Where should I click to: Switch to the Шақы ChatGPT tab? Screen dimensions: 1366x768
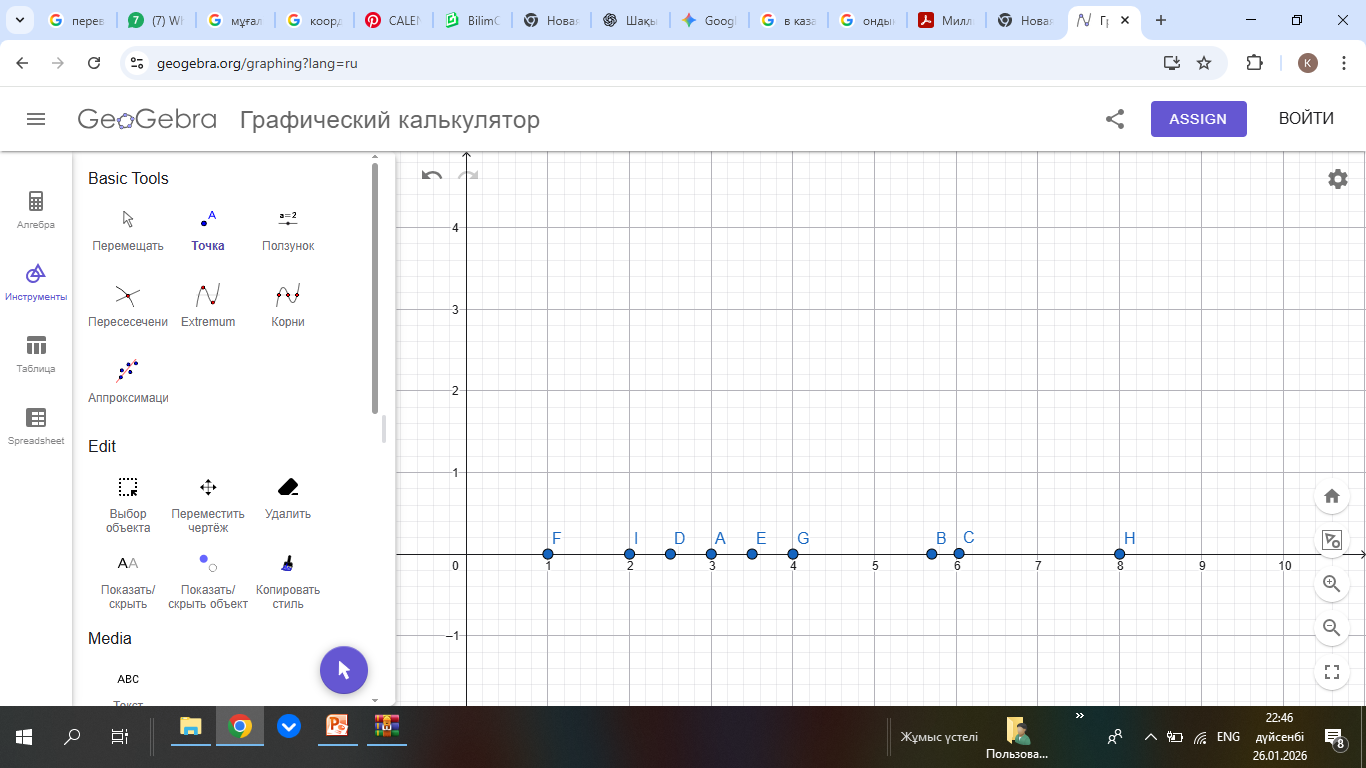631,20
